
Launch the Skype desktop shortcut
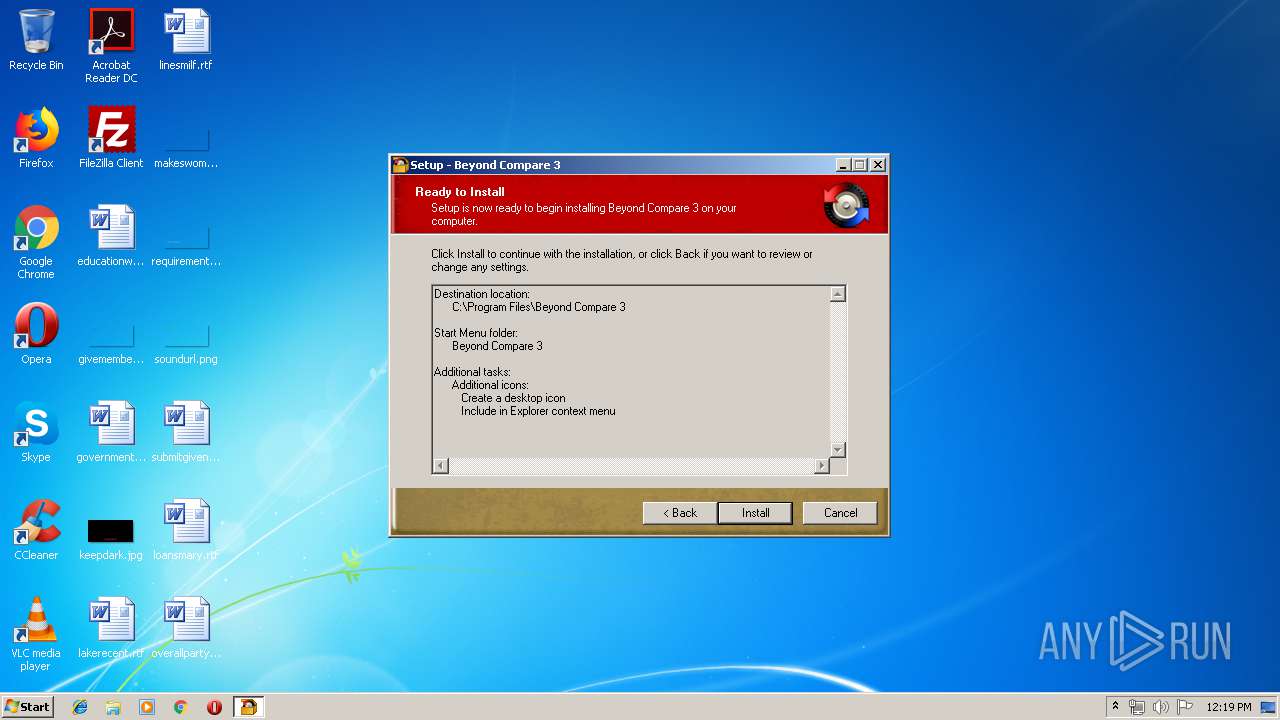[36, 432]
